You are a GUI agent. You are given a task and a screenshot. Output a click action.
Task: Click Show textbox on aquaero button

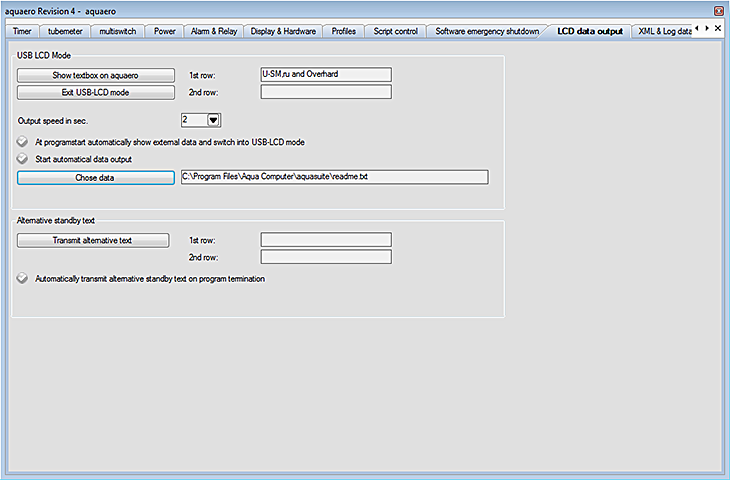click(x=96, y=75)
